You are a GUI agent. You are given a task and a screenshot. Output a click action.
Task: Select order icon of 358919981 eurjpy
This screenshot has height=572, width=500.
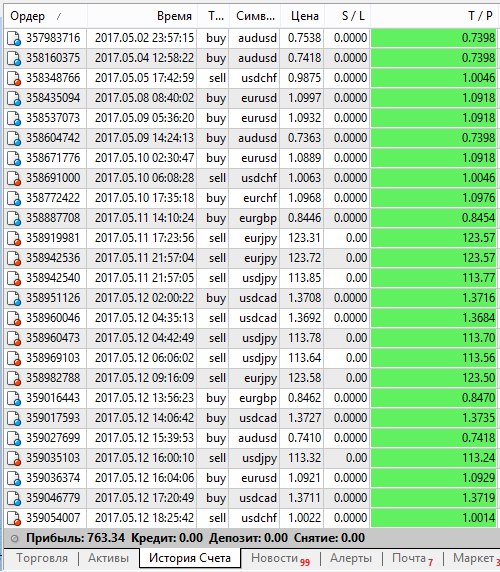click(x=14, y=239)
